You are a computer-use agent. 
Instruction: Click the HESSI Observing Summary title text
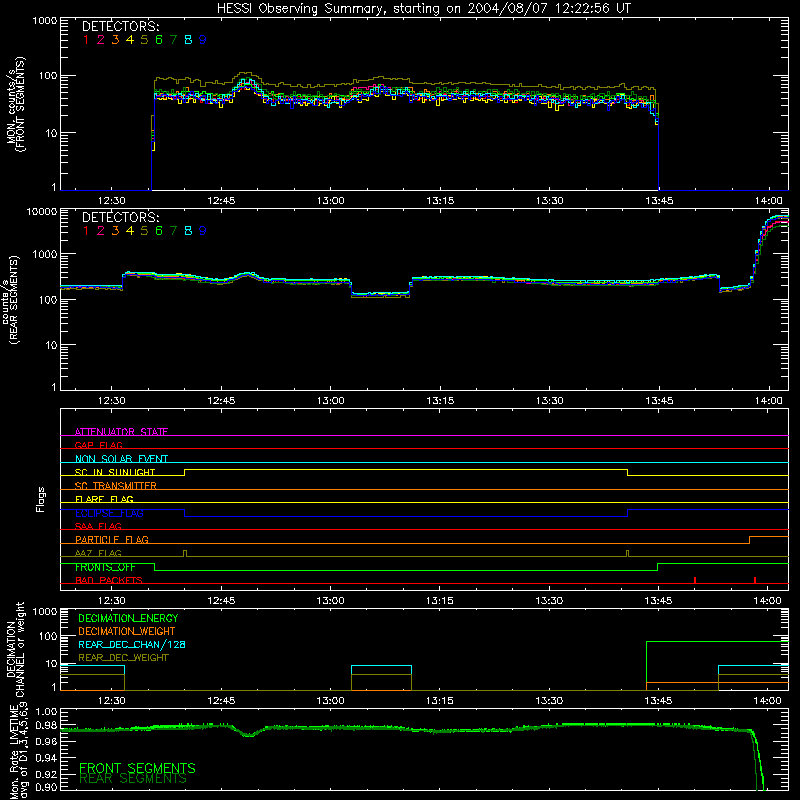[x=424, y=9]
